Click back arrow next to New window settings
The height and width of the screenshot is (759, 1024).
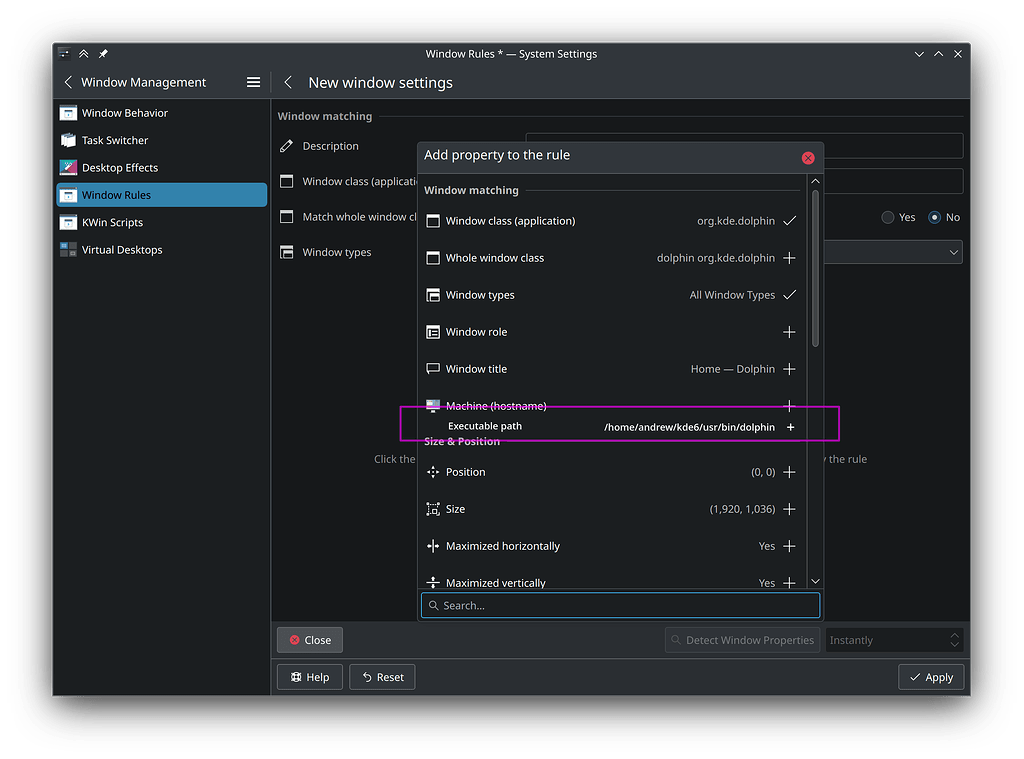point(288,82)
